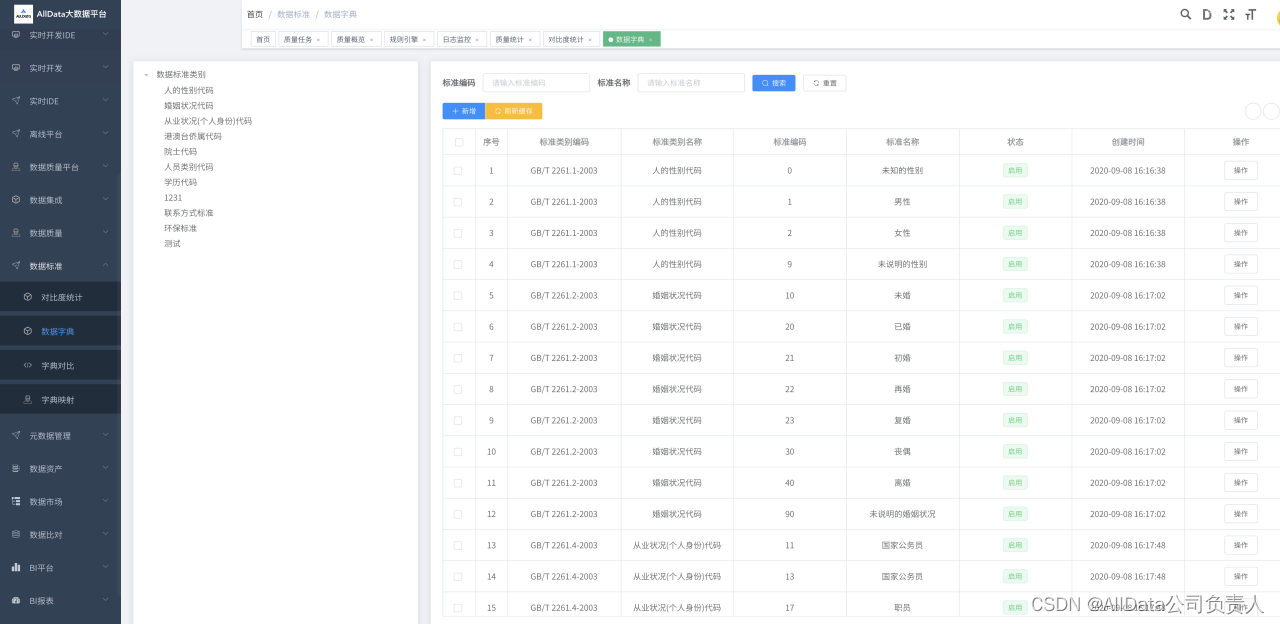Click the 对比度统计 submenu cube icon
This screenshot has width=1280, height=624.
tap(28, 298)
